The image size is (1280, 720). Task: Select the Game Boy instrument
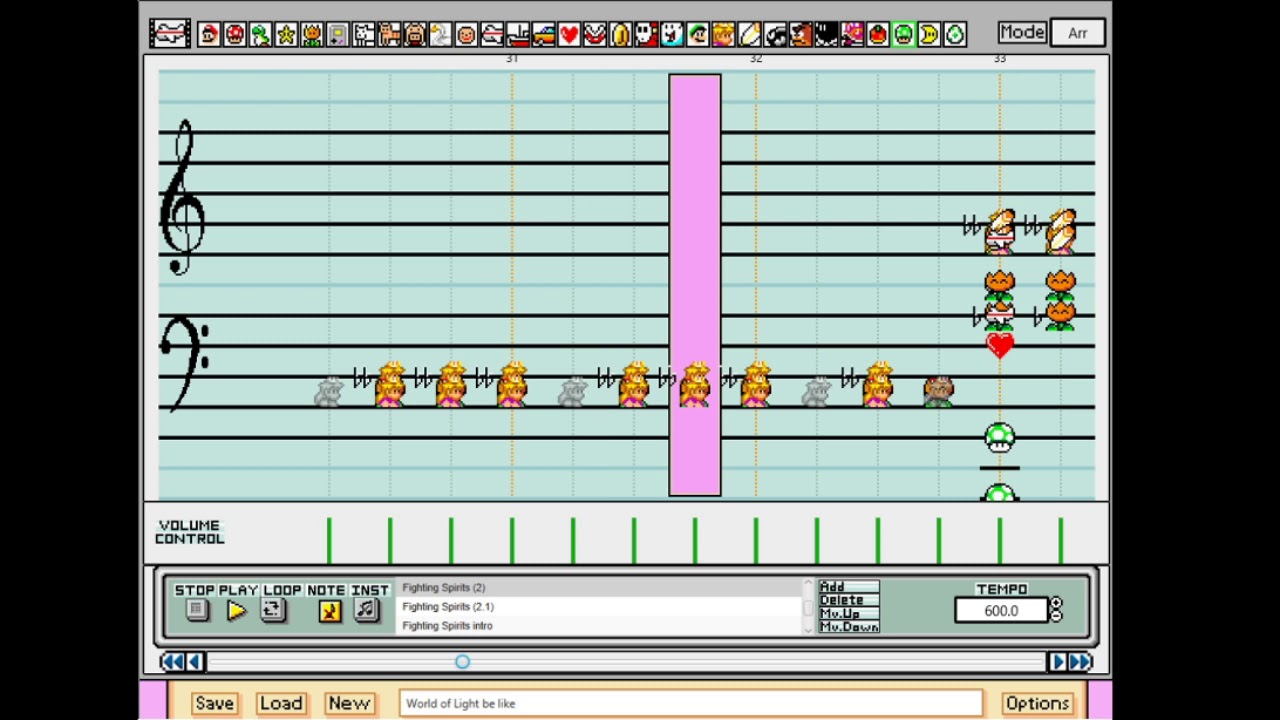pyautogui.click(x=338, y=35)
